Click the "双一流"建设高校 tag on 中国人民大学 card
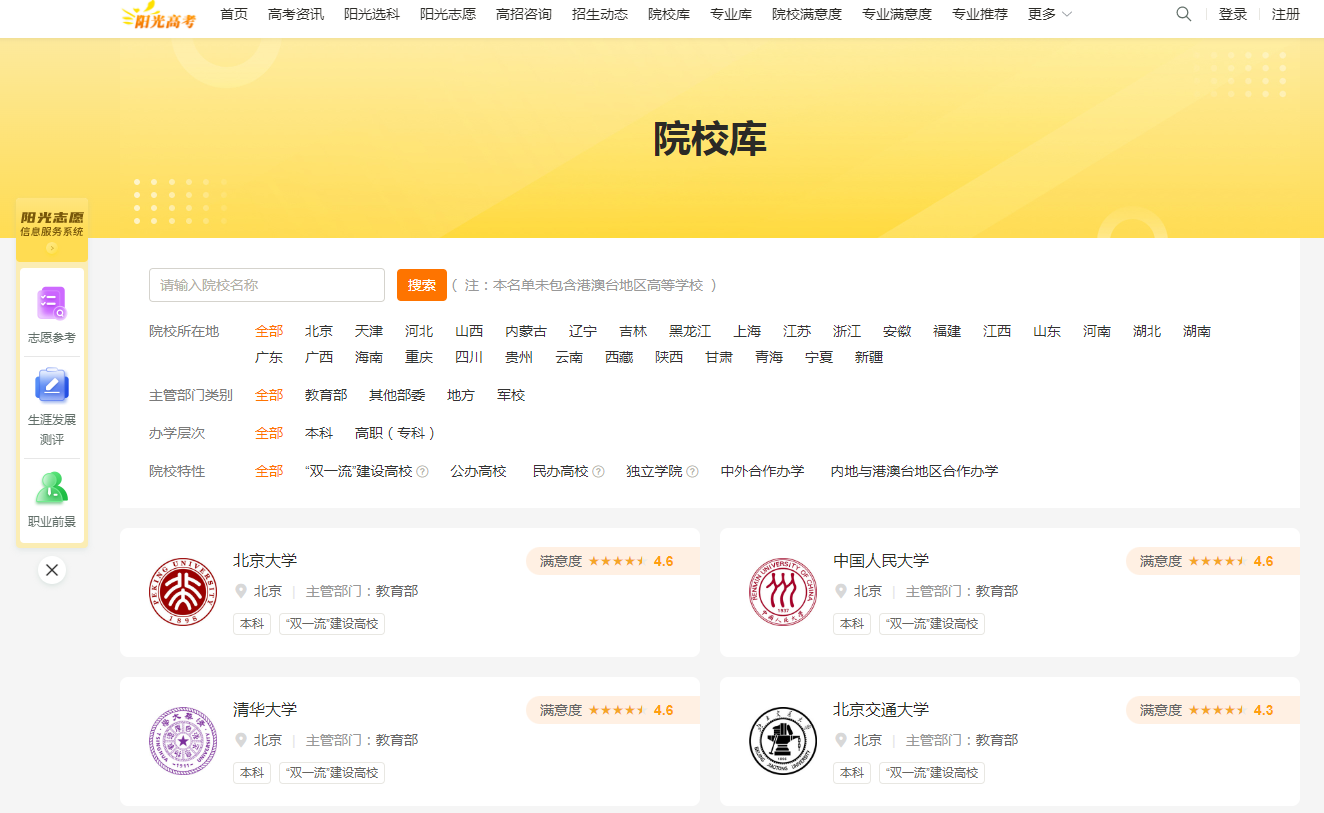Screen dimensions: 1324x813 coord(932,624)
